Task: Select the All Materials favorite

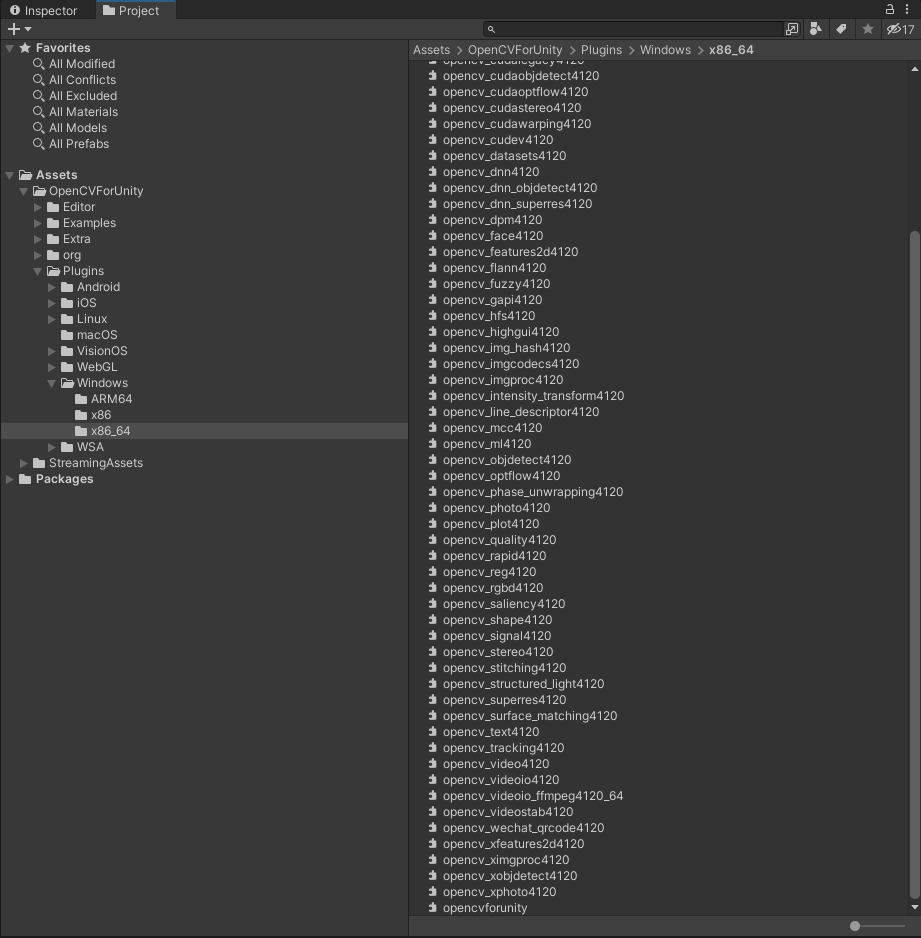Action: point(79,111)
